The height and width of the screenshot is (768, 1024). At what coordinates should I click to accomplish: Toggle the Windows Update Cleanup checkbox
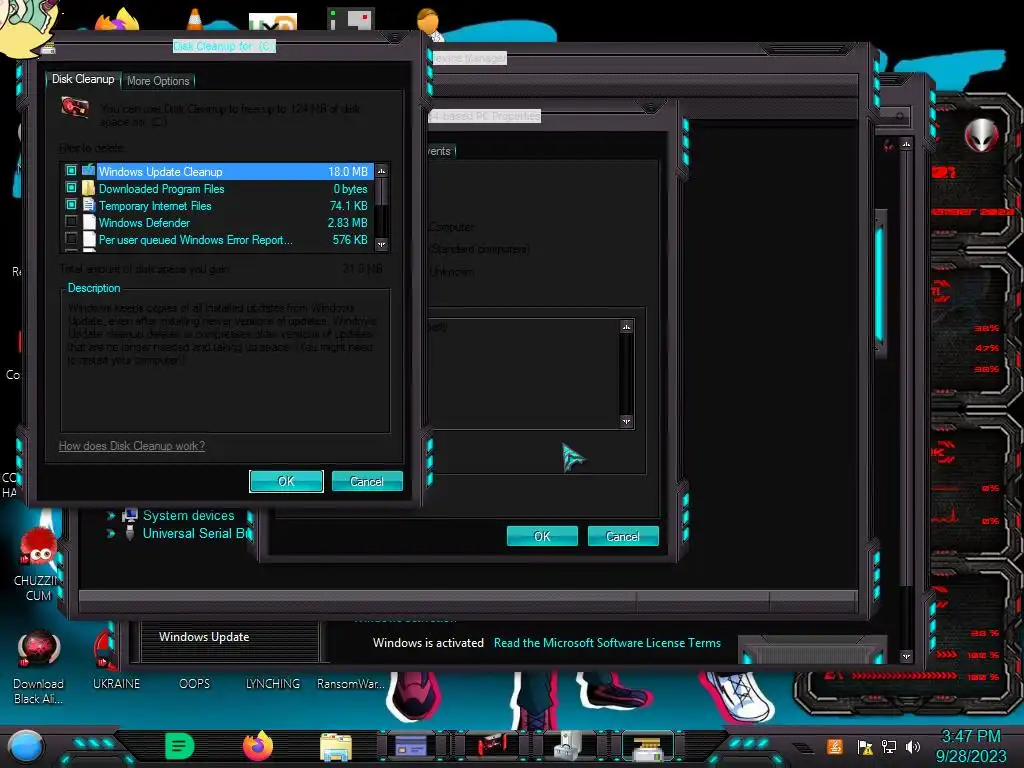pos(71,170)
